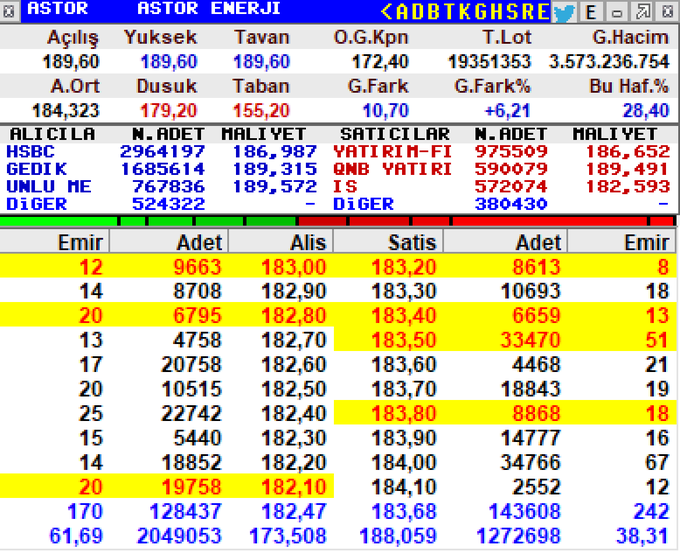Viewport: 680px width, 551px height.
Task: Click buyer DiGER value 524322
Action: coord(168,204)
